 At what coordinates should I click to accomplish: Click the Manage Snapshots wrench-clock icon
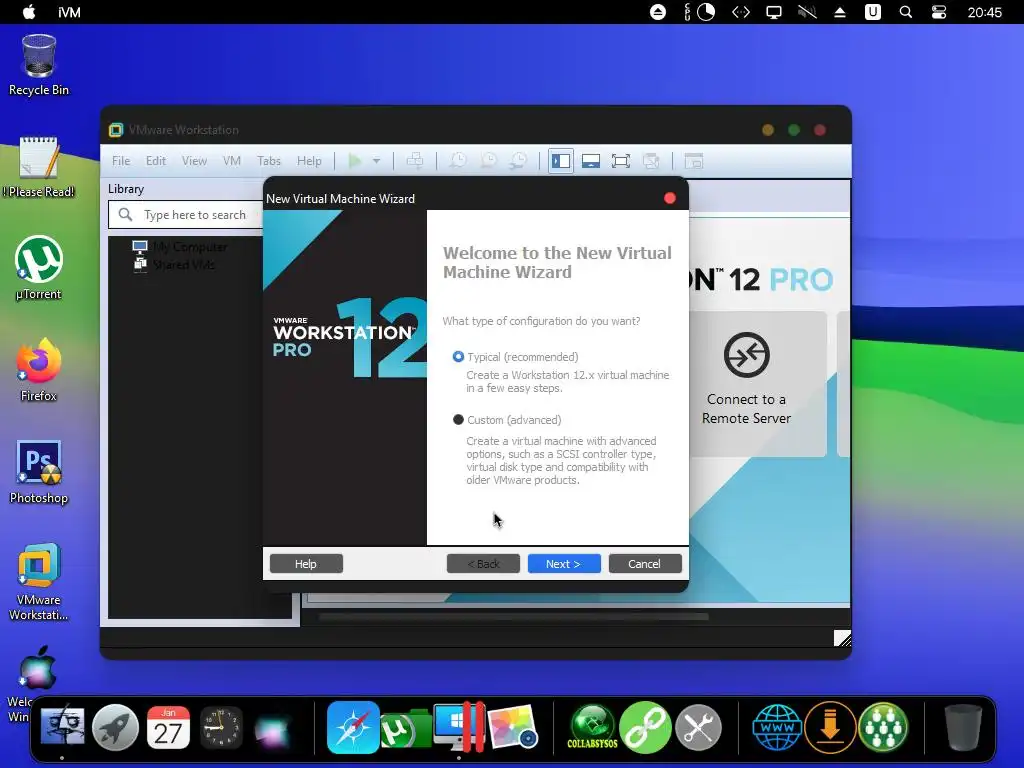519,161
